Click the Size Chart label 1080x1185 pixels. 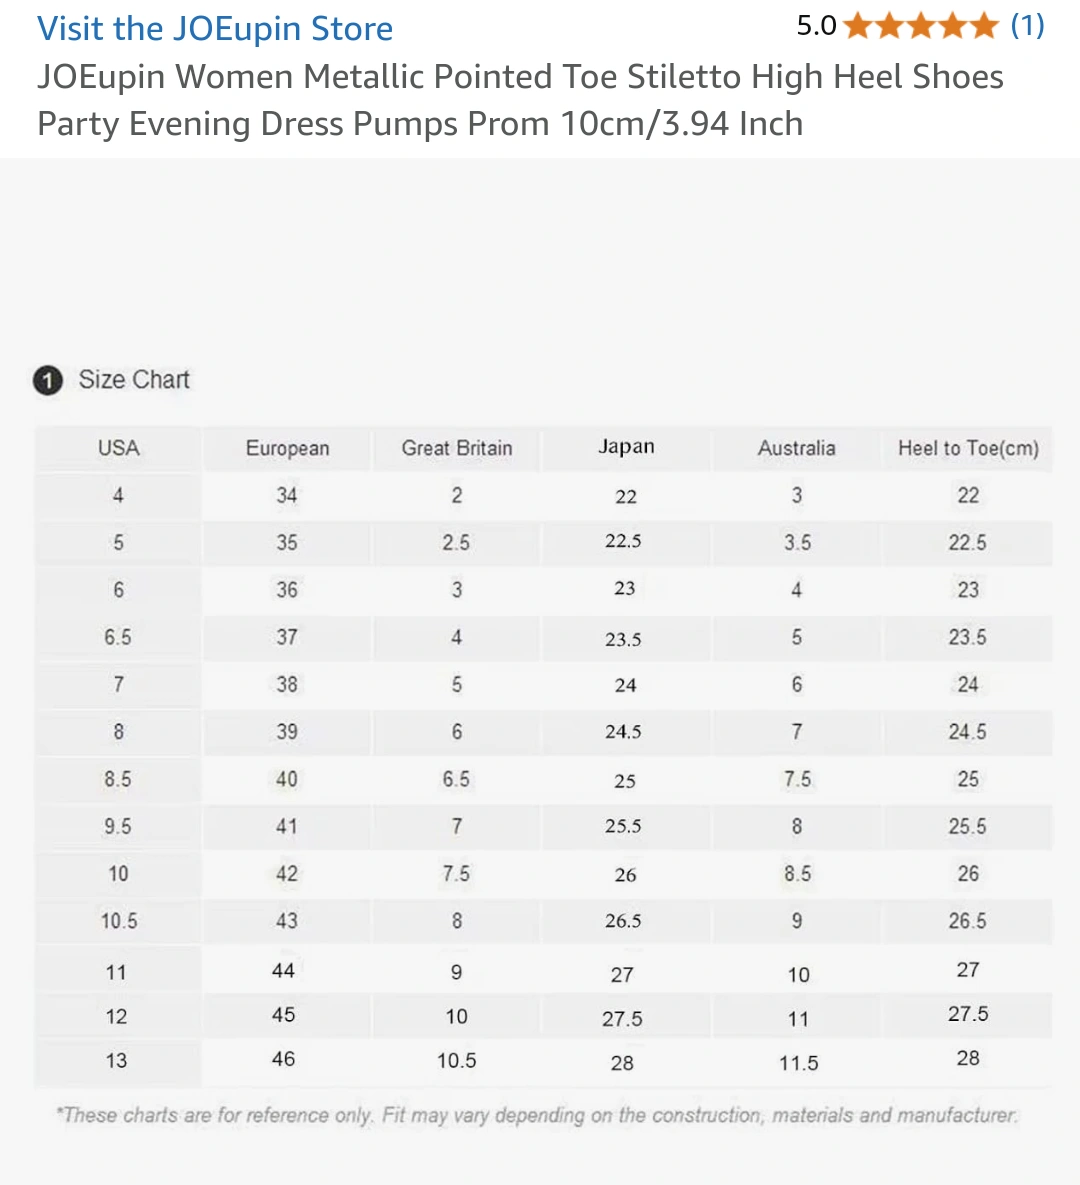pos(134,379)
